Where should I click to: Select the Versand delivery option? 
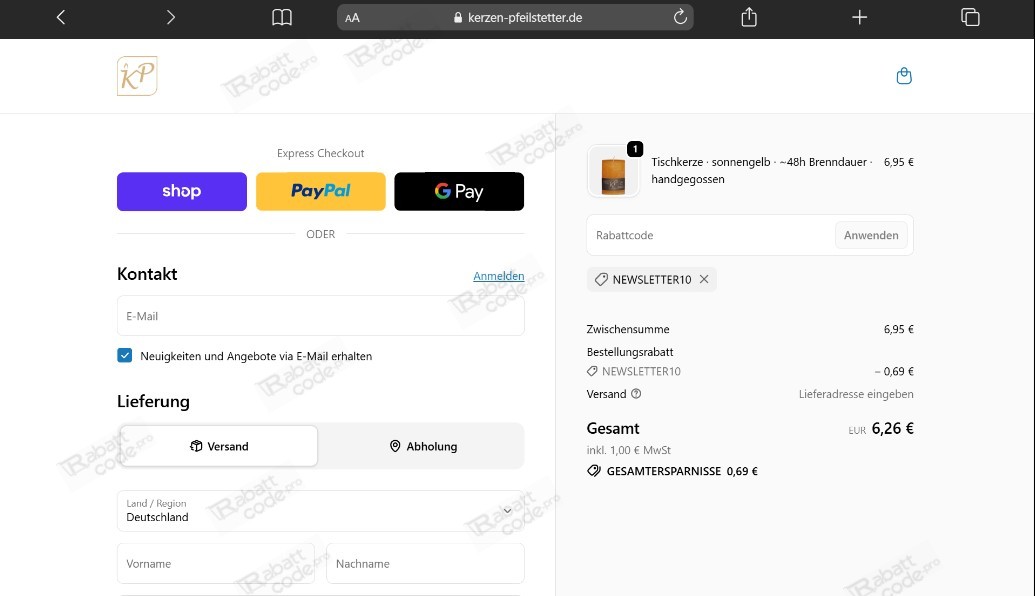219,446
